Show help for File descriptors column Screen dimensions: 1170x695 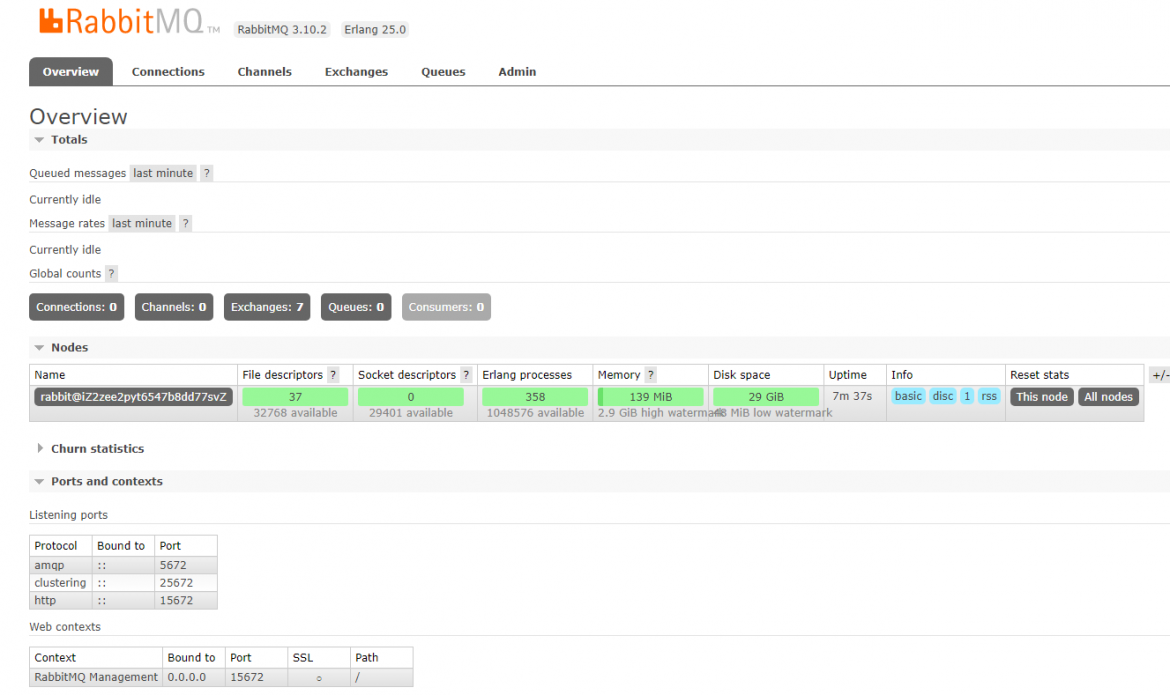pyautogui.click(x=334, y=375)
